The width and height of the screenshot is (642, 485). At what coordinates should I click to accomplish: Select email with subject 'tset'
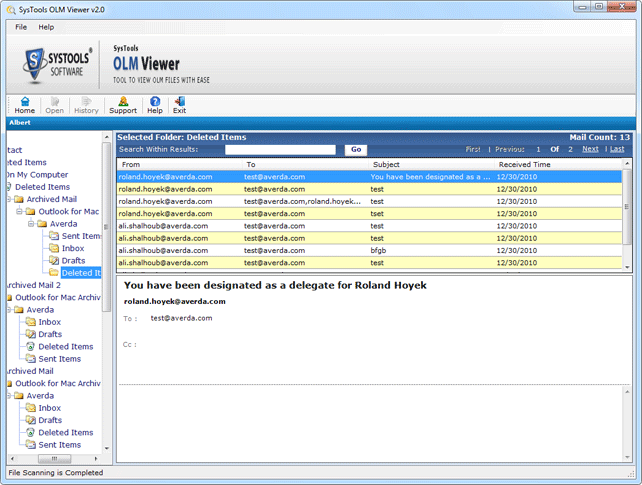369,214
